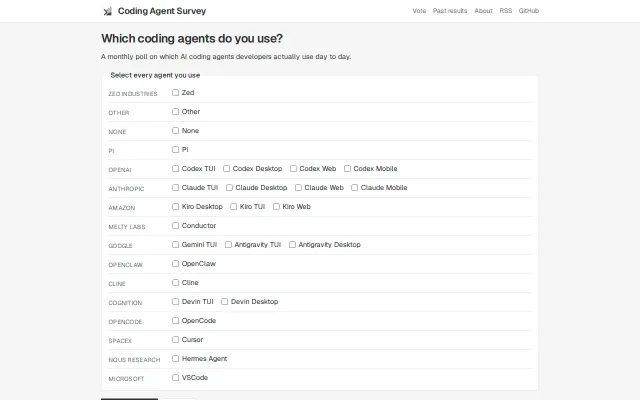This screenshot has width=640, height=400.
Task: Click the NOUS RESEARCH vendor label
Action: tap(134, 360)
